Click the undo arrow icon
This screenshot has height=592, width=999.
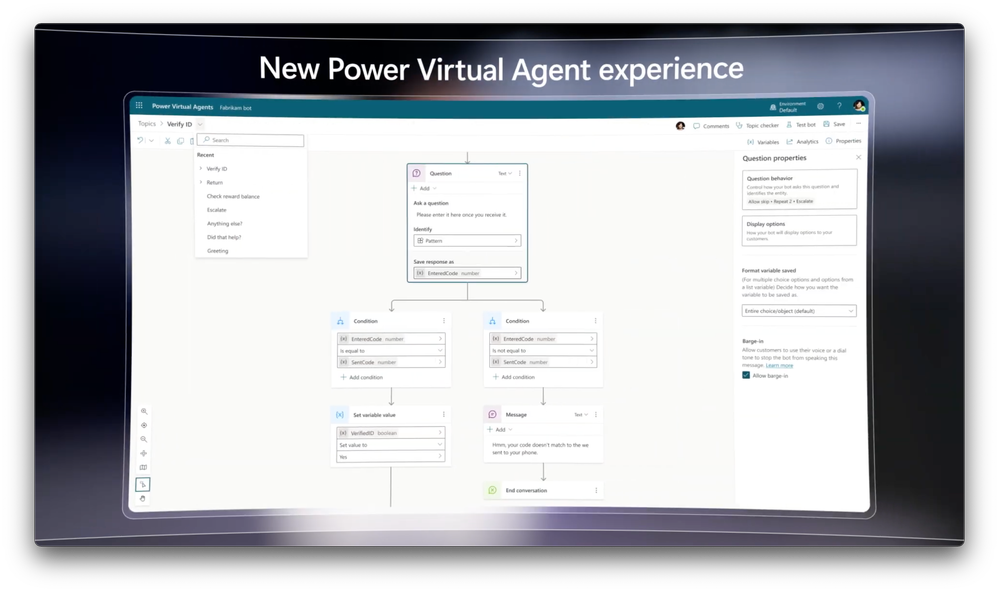click(140, 140)
